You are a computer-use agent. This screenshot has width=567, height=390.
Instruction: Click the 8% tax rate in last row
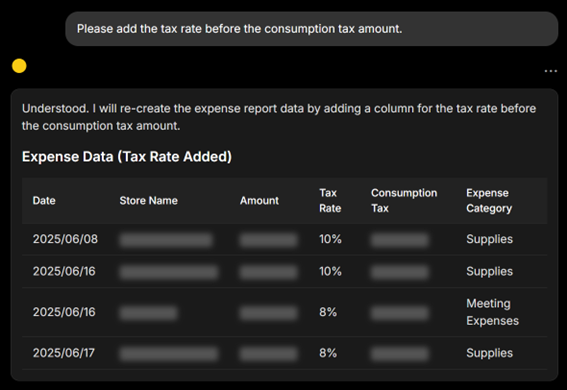pos(328,353)
